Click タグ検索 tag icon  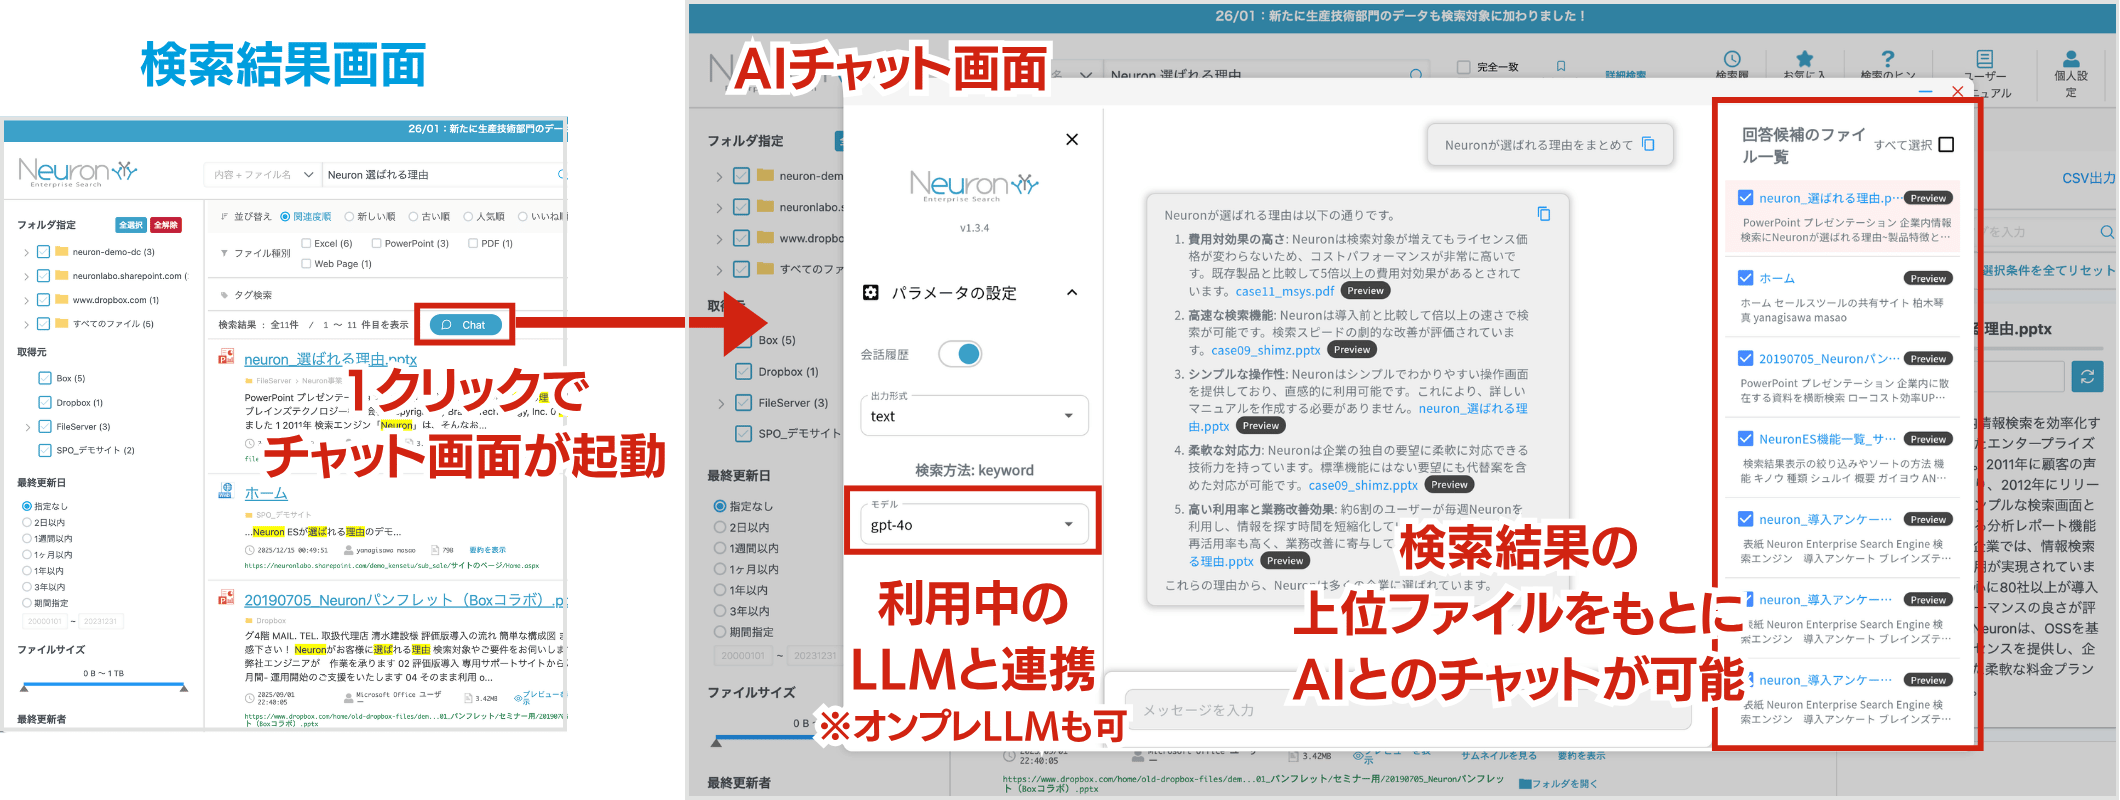(224, 295)
